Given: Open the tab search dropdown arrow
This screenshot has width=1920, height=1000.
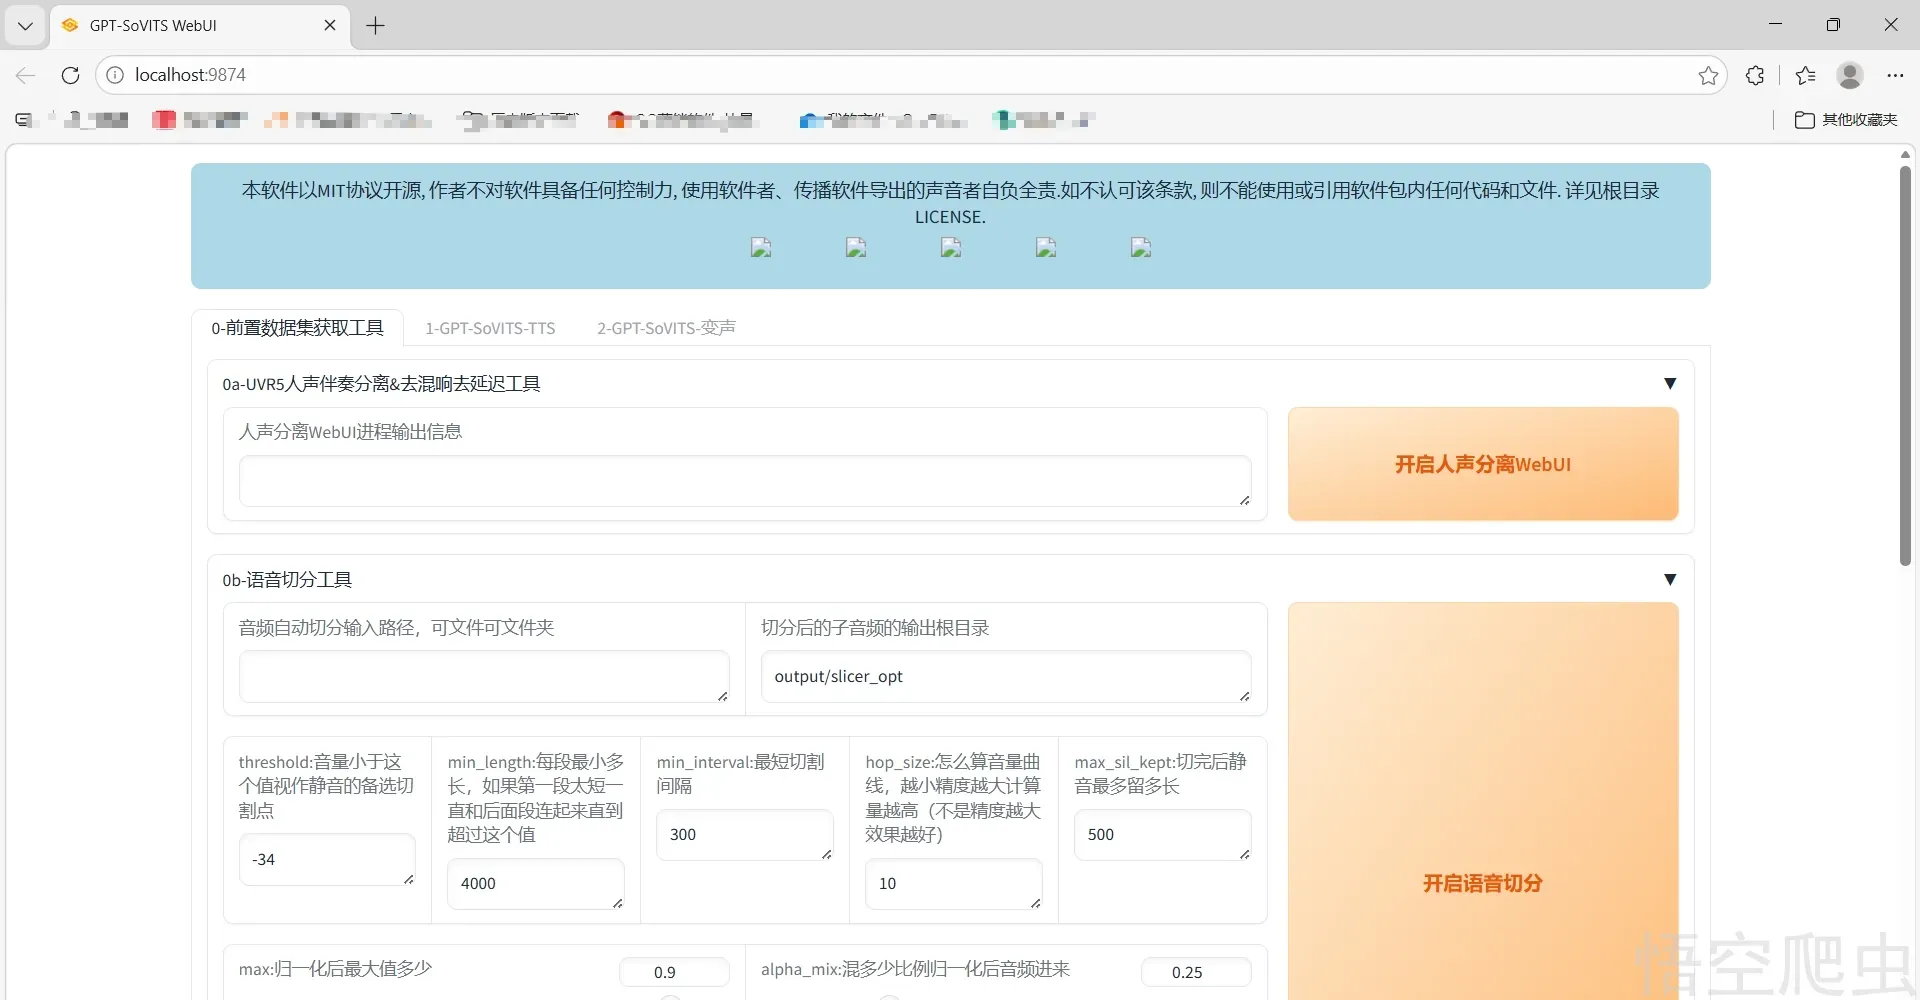Looking at the screenshot, I should 25,26.
